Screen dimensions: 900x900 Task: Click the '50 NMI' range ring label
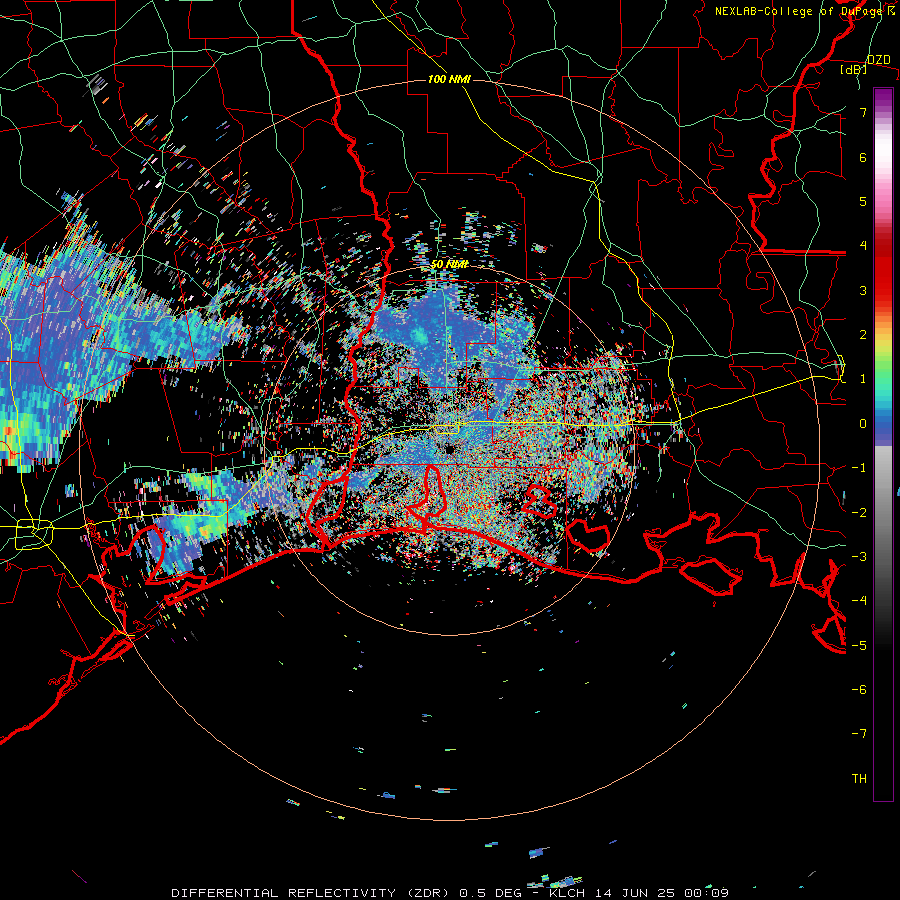coord(449,265)
